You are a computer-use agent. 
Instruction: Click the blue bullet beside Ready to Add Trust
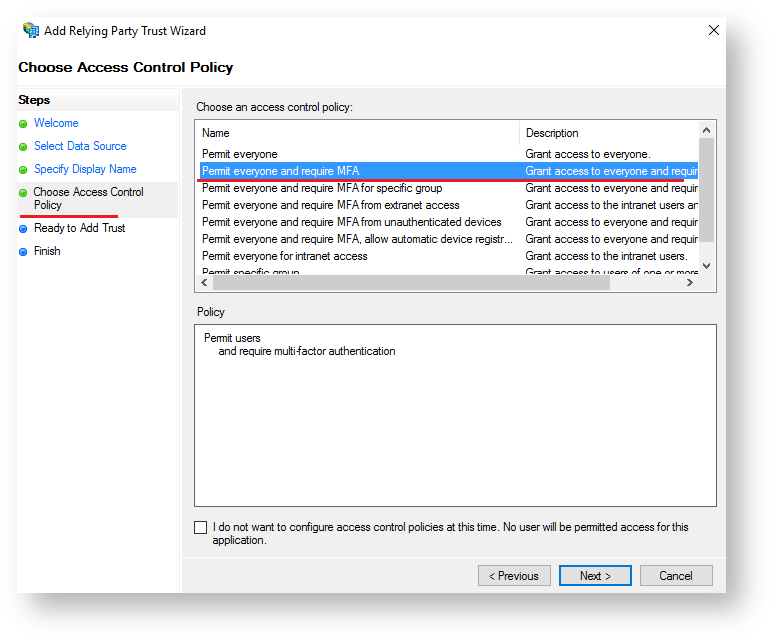(23, 229)
